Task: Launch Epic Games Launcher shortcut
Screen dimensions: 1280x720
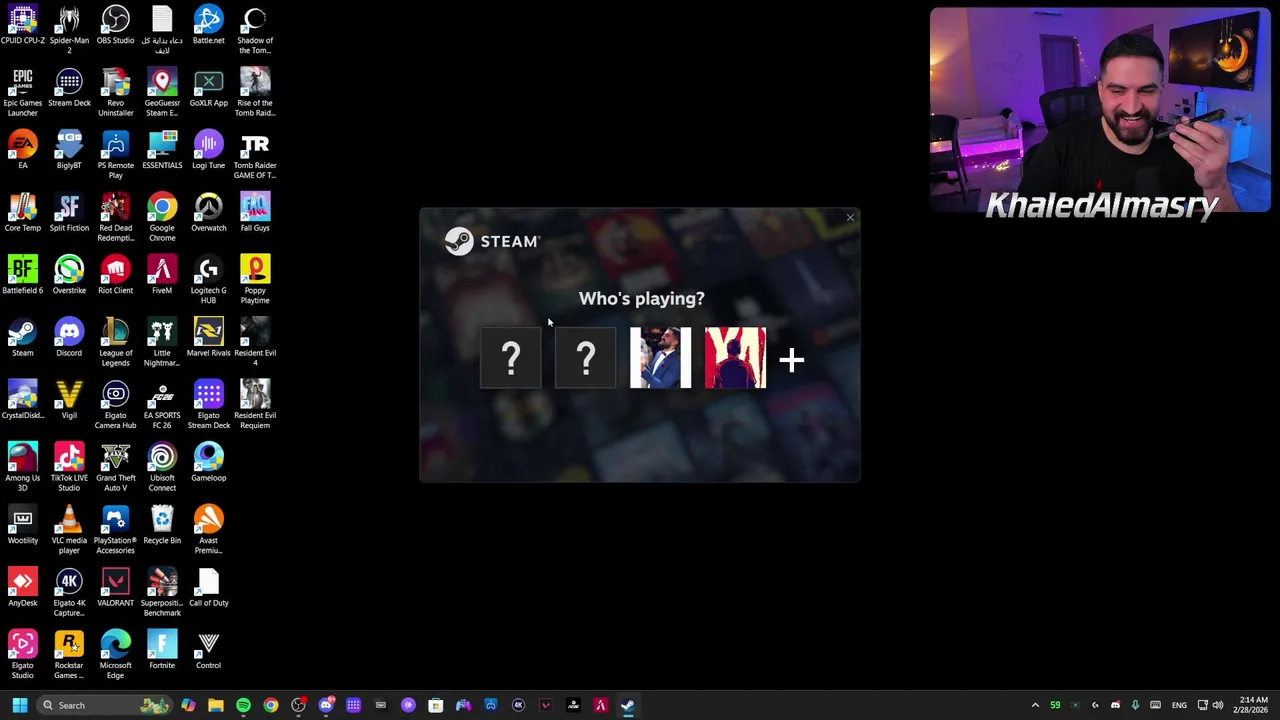Action: 23,92
